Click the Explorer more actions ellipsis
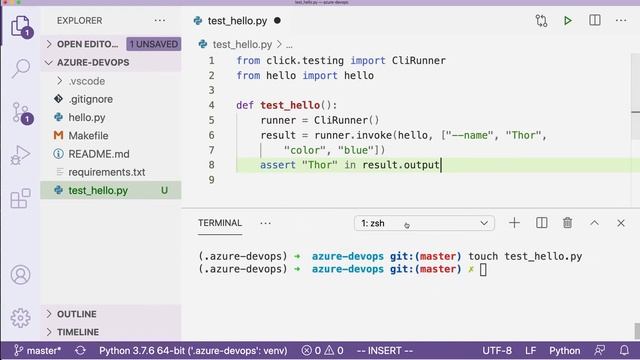This screenshot has height=360, width=640. [x=160, y=20]
